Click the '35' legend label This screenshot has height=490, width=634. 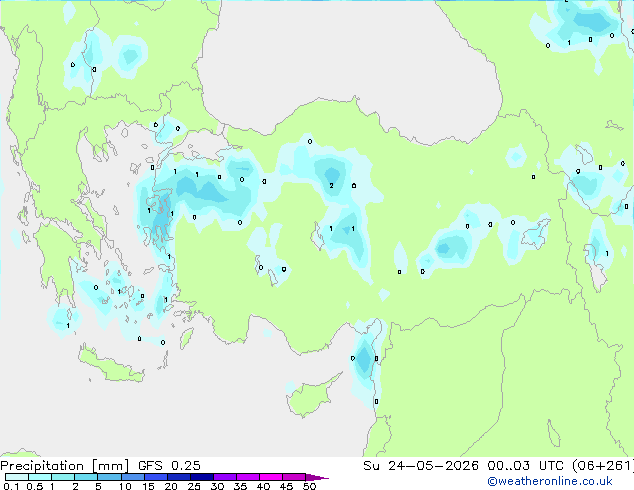(x=240, y=486)
